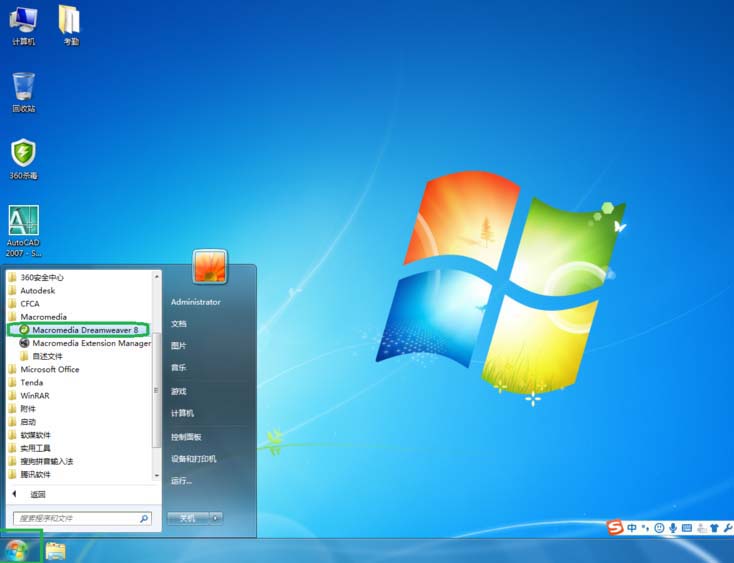Click the user account picture thumbnail

pyautogui.click(x=210, y=267)
